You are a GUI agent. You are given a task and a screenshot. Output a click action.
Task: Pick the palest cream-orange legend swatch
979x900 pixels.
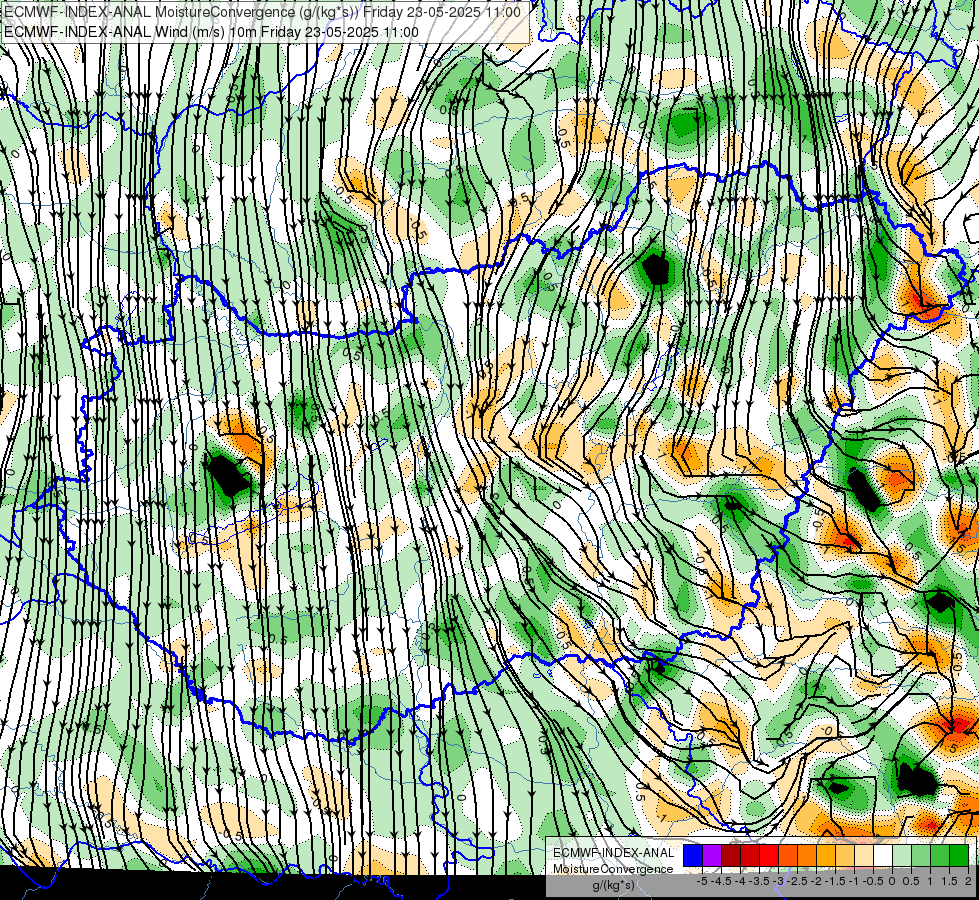tap(864, 856)
